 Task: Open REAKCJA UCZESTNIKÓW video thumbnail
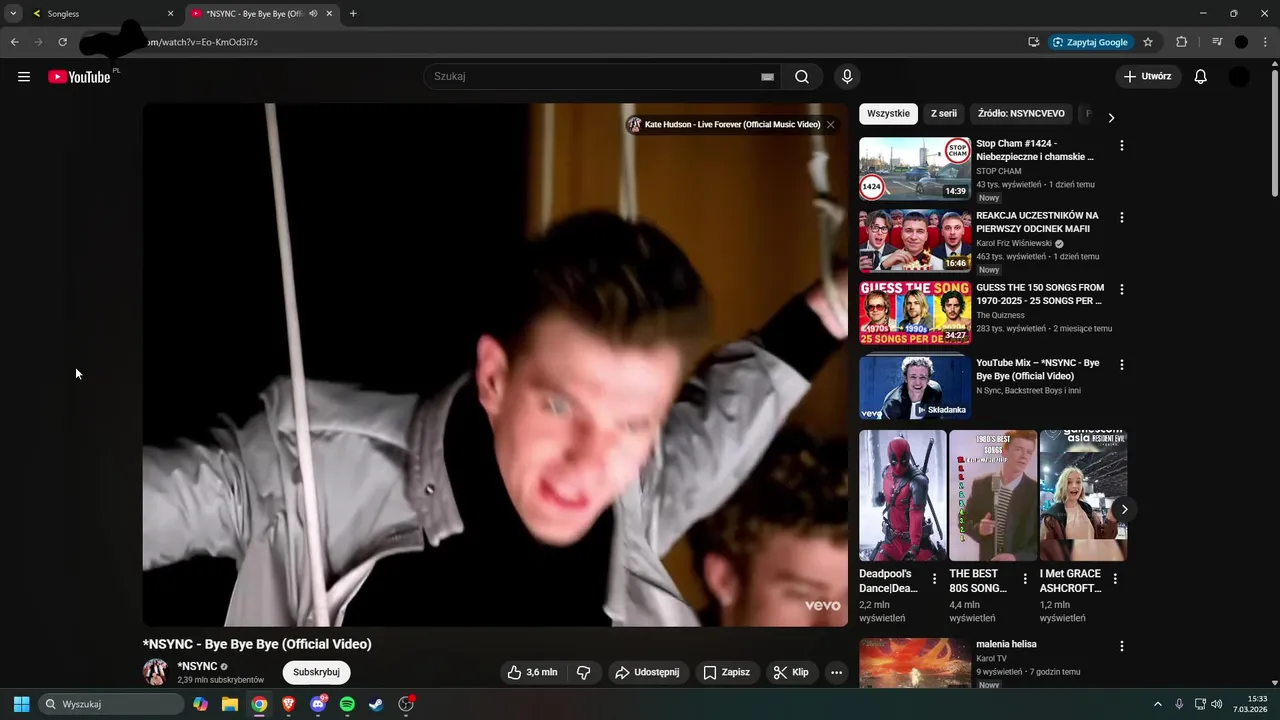coord(915,241)
